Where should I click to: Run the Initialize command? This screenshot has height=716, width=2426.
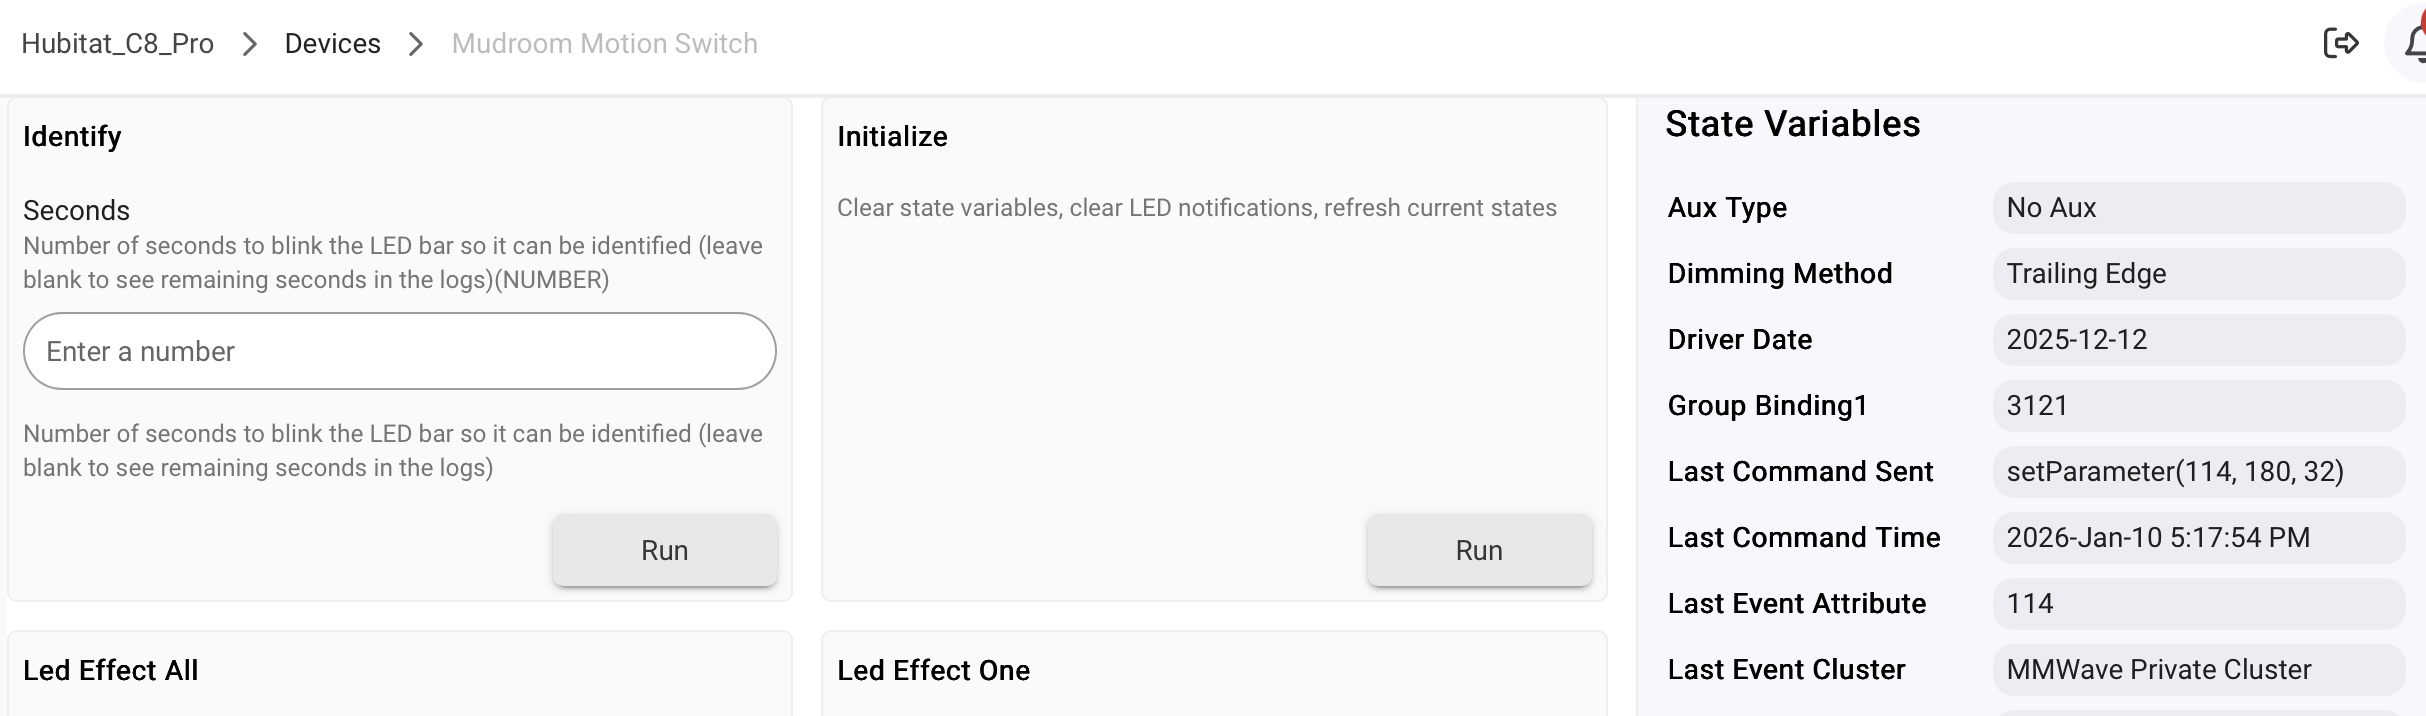click(x=1478, y=550)
